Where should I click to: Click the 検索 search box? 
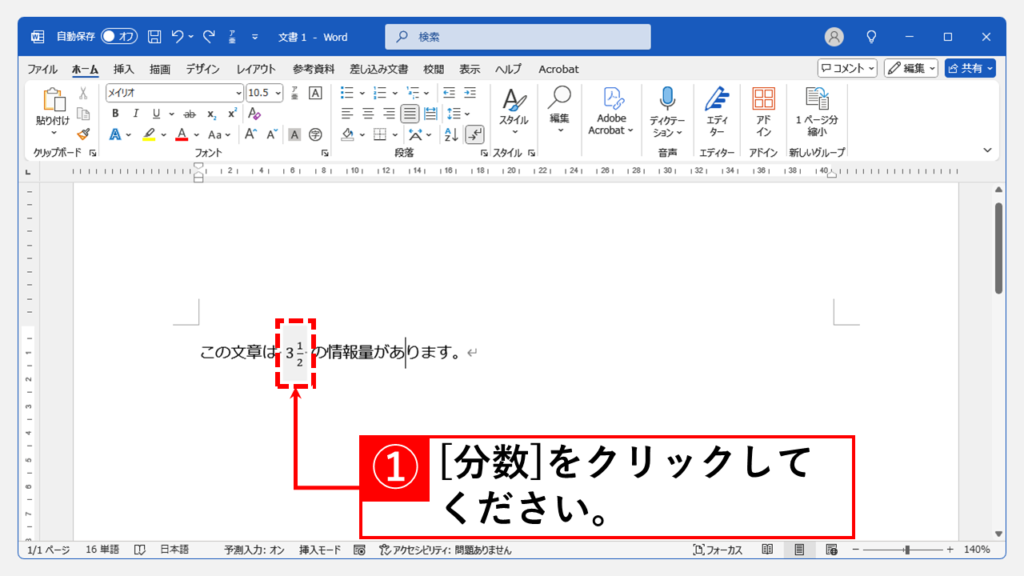pyautogui.click(x=517, y=37)
